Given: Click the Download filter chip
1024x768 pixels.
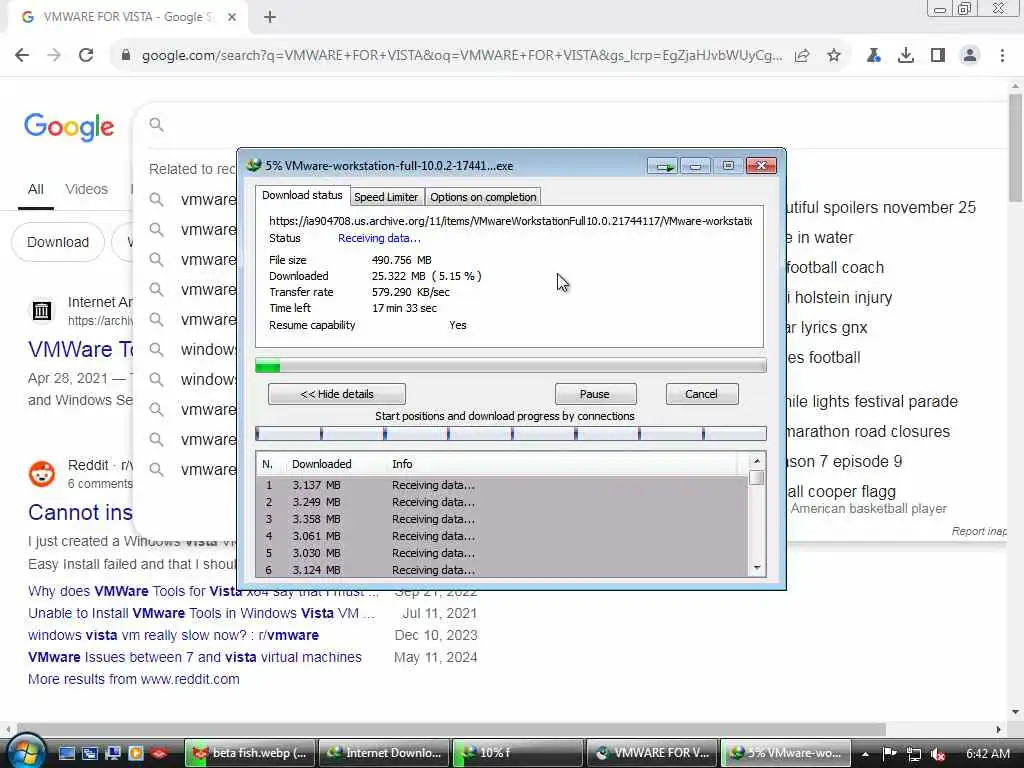Looking at the screenshot, I should point(57,242).
